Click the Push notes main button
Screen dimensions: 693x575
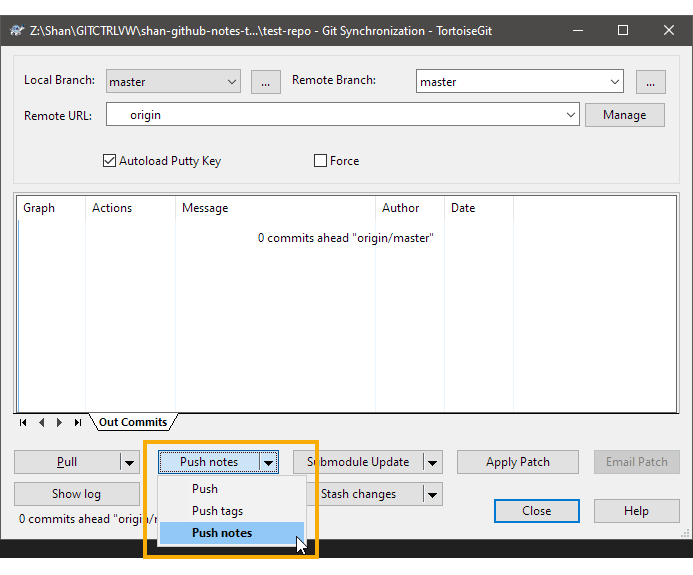point(209,462)
